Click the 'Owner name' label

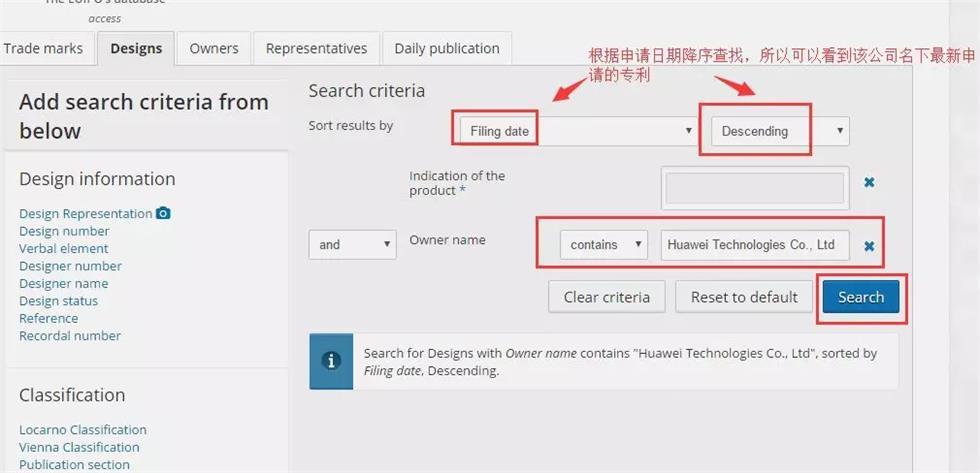point(448,240)
